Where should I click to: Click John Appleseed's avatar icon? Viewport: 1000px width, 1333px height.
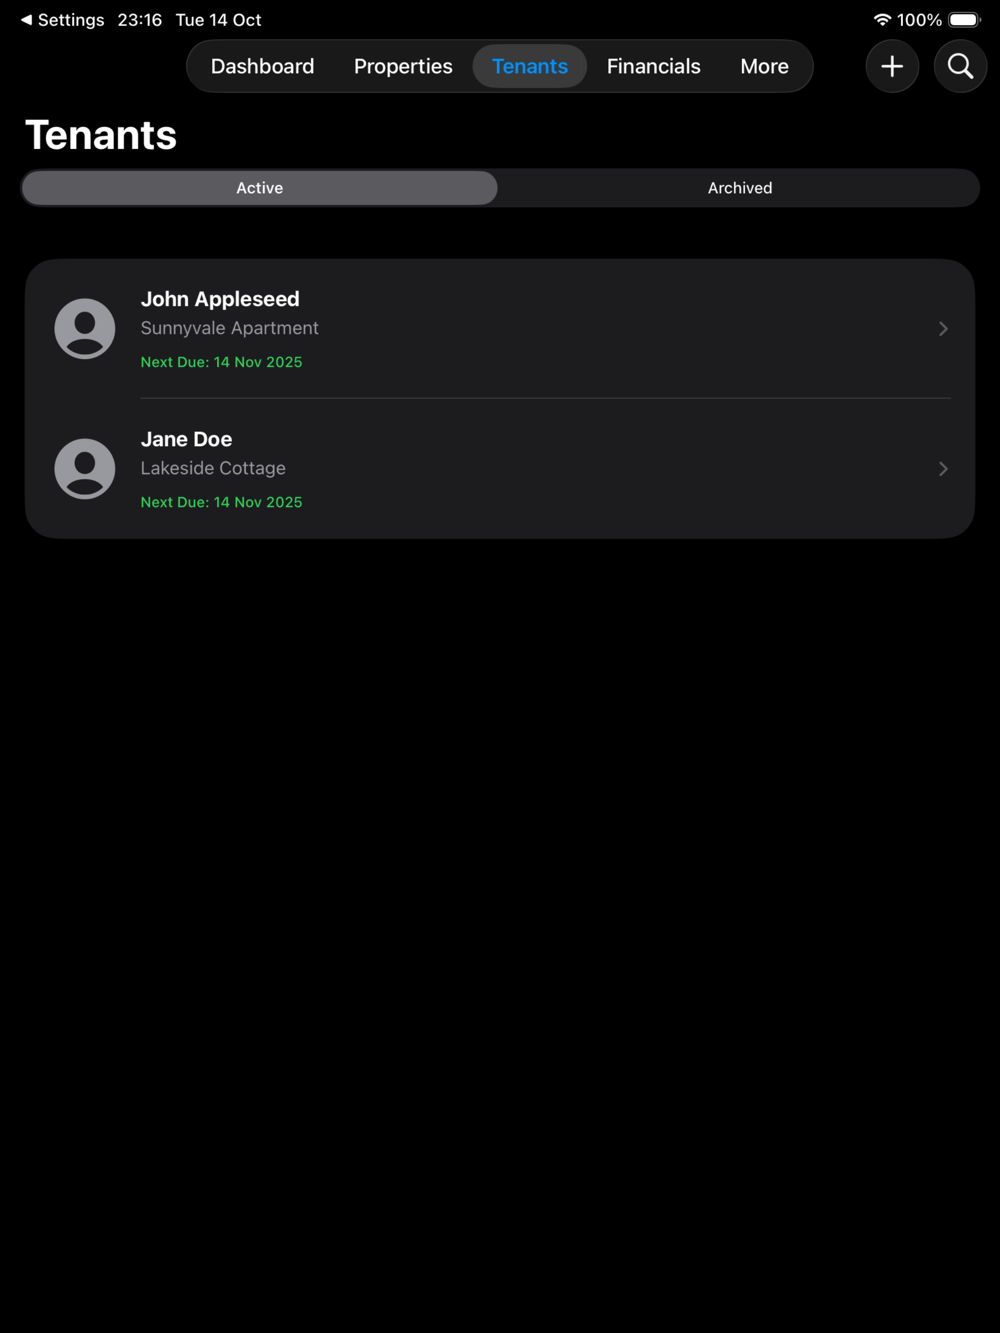[x=85, y=328]
